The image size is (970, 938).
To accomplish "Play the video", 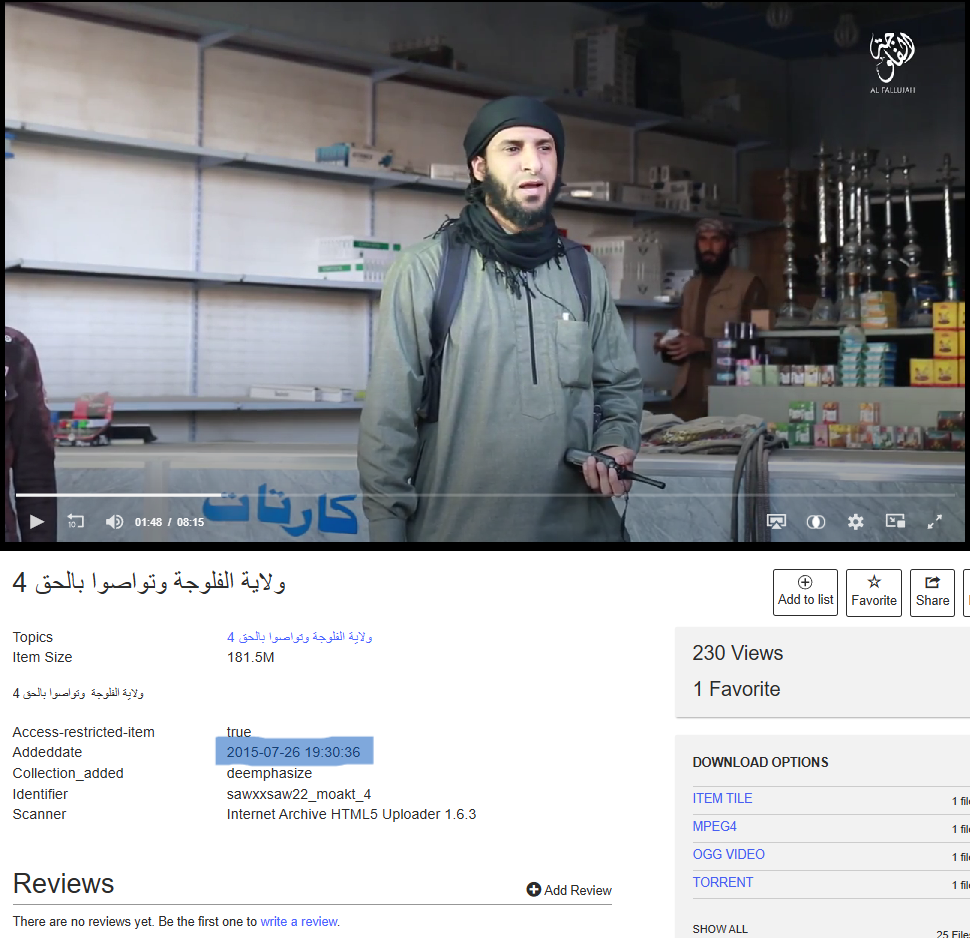I will point(37,521).
